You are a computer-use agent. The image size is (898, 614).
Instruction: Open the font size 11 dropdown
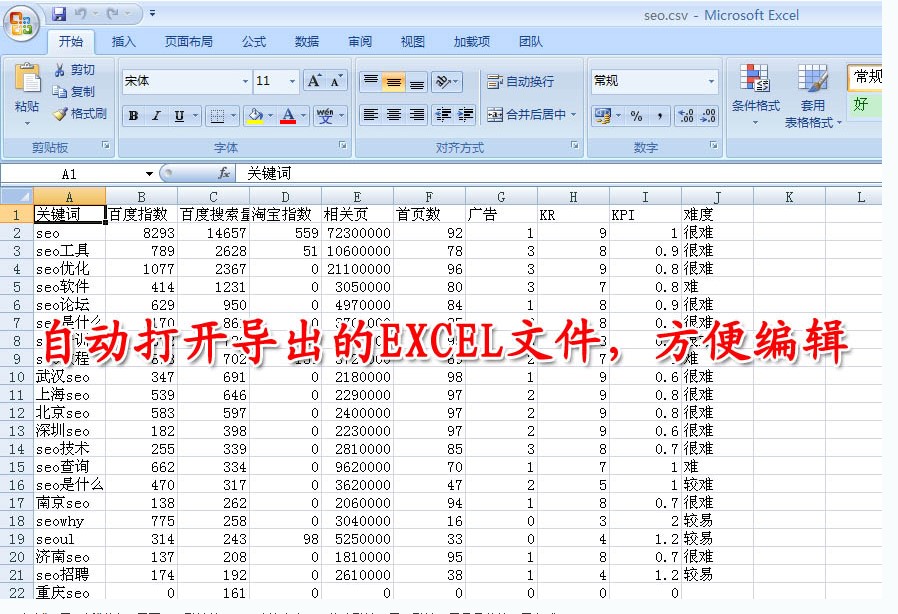[293, 81]
